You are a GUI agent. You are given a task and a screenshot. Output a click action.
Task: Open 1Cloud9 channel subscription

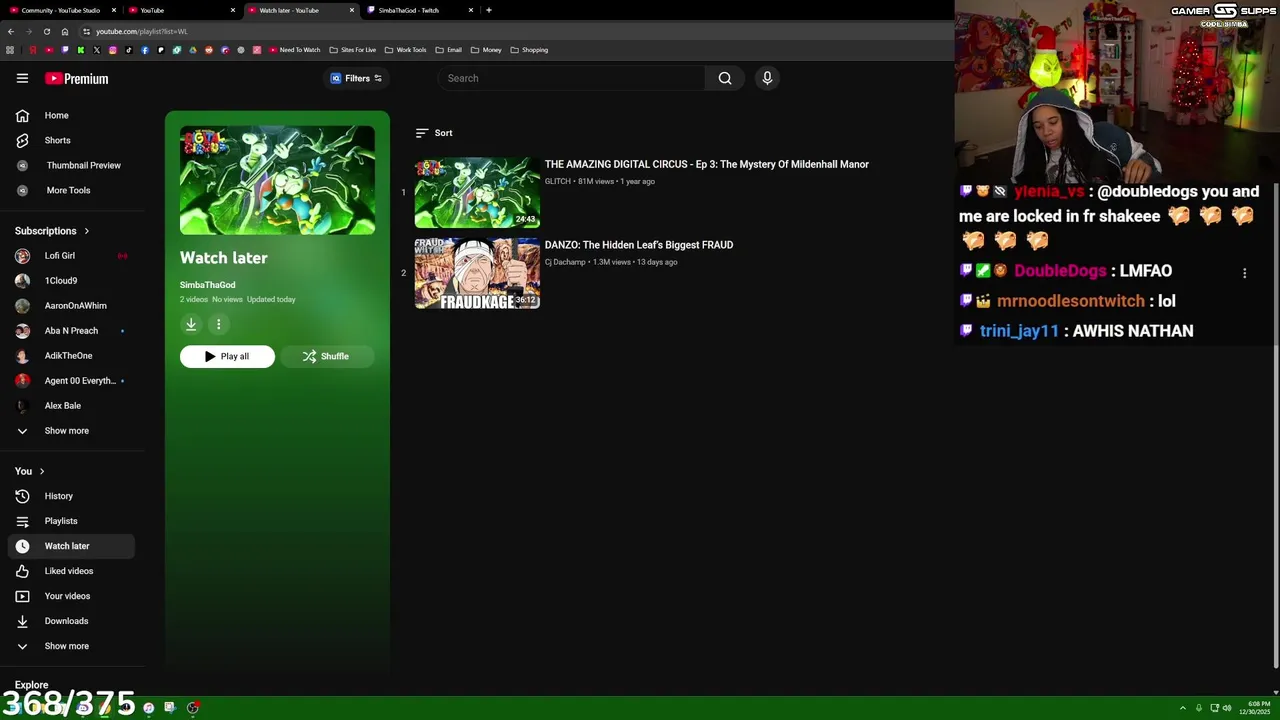point(70,280)
